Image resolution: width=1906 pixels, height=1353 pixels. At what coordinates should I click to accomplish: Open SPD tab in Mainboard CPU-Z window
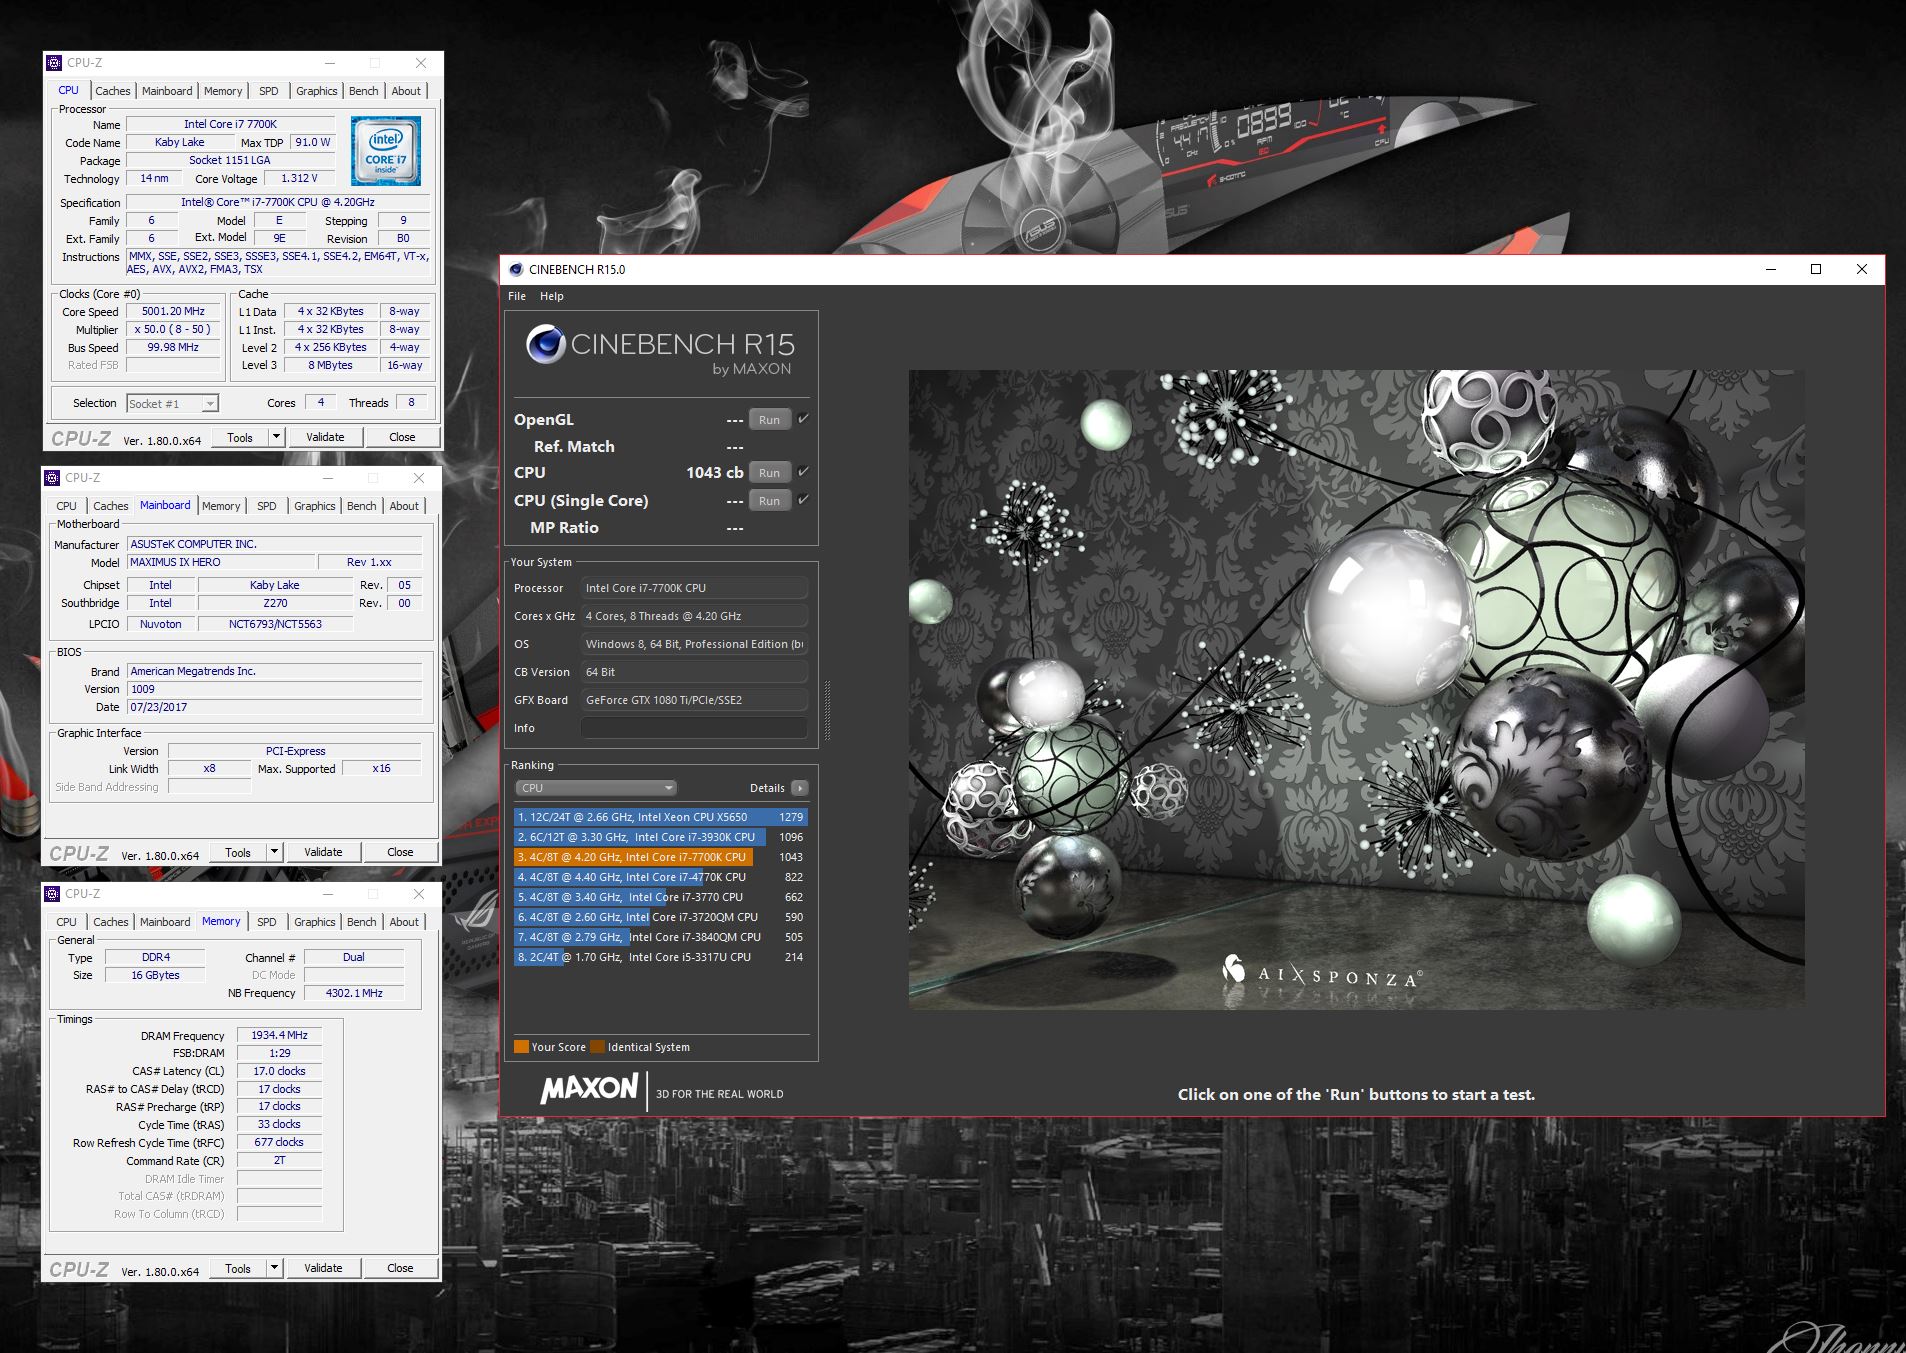click(267, 506)
